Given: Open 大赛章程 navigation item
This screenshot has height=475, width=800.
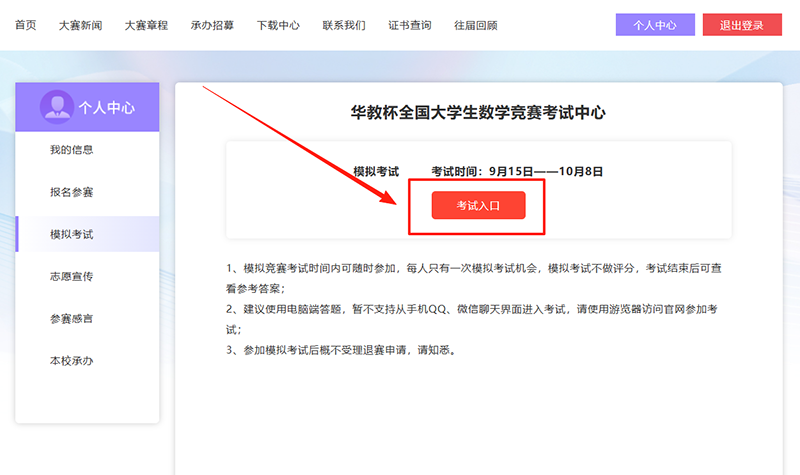Looking at the screenshot, I should point(146,25).
